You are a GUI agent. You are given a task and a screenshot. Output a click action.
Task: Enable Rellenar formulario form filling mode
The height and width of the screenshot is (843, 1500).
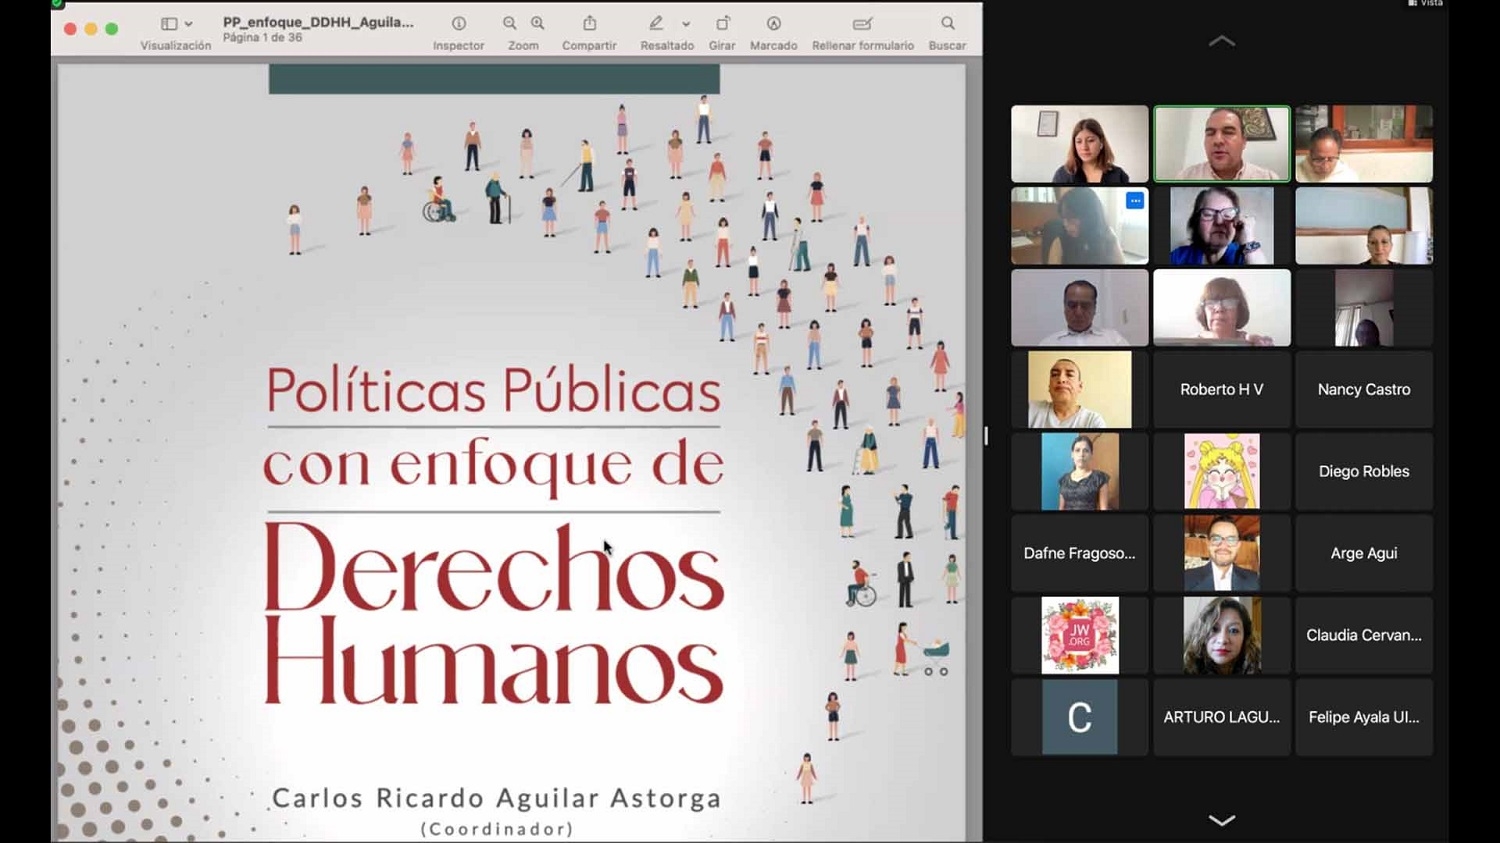pos(862,24)
